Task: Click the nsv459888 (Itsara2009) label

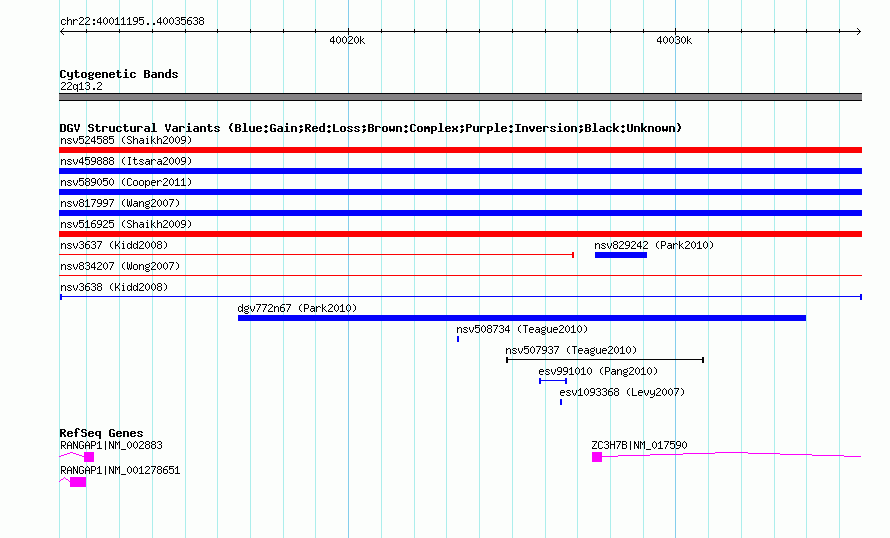Action: tap(126, 161)
